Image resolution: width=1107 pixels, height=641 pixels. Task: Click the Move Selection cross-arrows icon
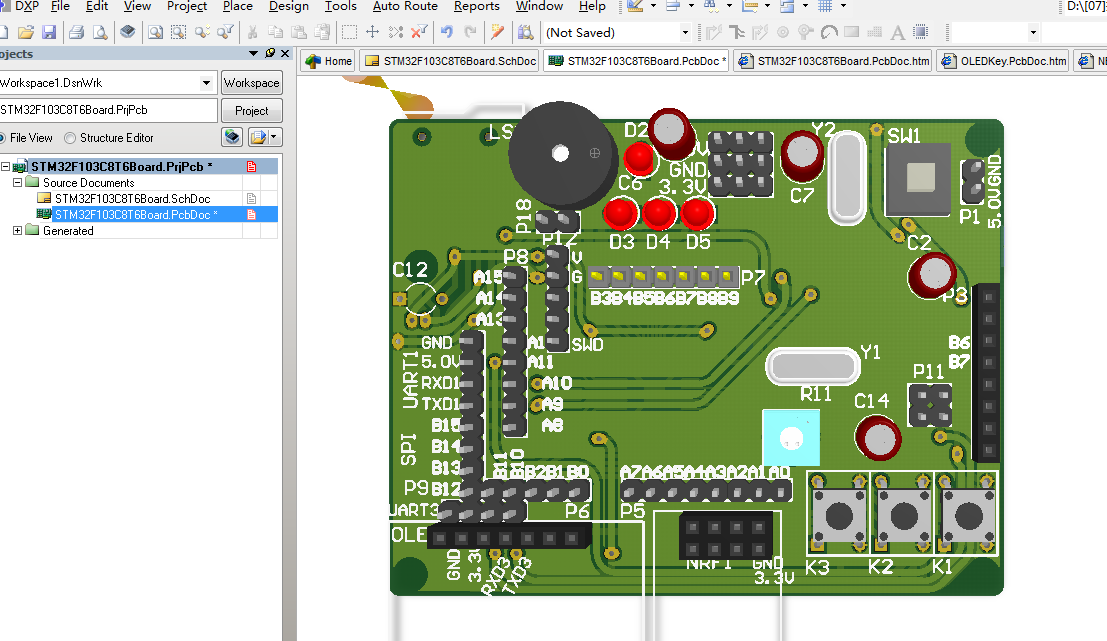[x=373, y=32]
